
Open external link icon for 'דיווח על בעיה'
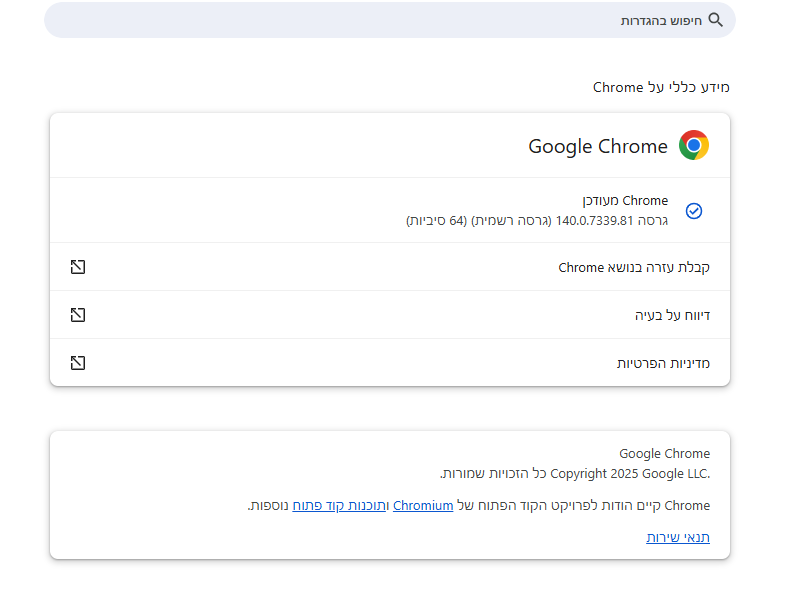(78, 315)
